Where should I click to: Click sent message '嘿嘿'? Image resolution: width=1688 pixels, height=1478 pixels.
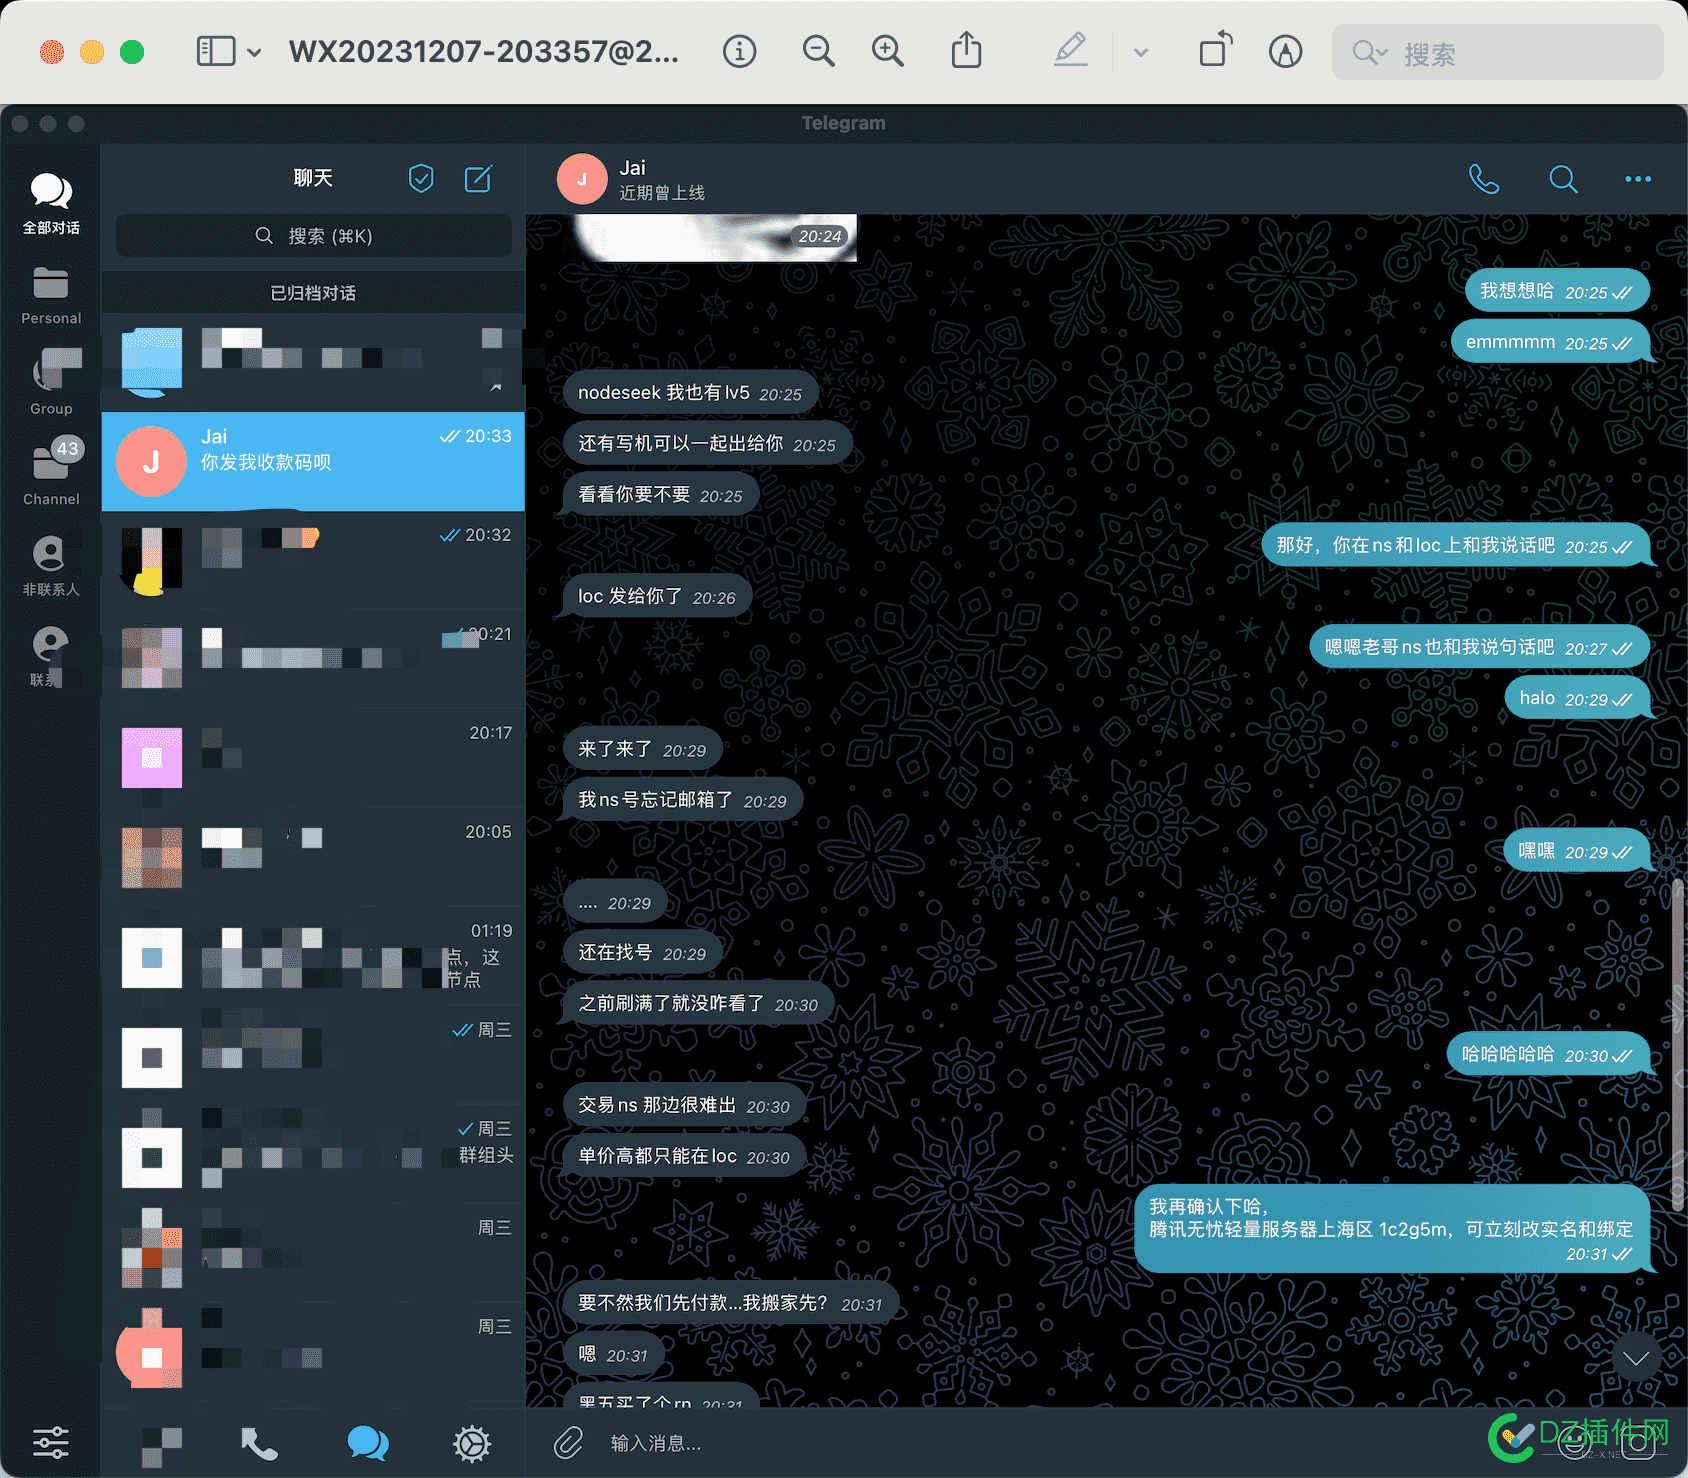(1577, 851)
